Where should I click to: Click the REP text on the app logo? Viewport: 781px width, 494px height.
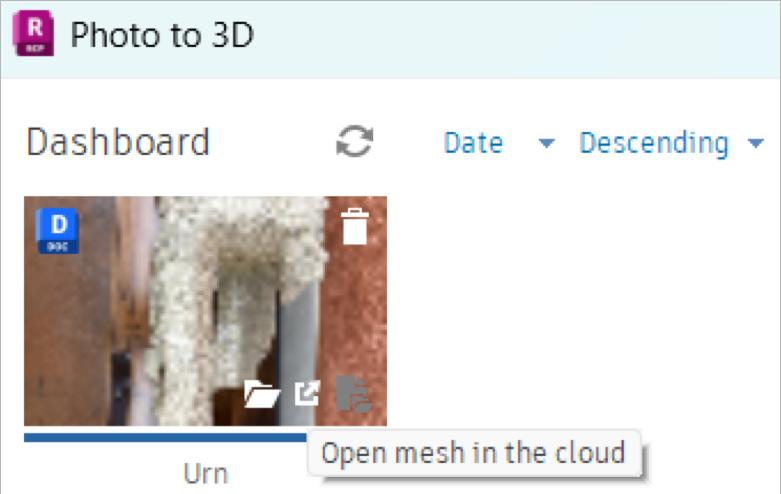pos(34,48)
